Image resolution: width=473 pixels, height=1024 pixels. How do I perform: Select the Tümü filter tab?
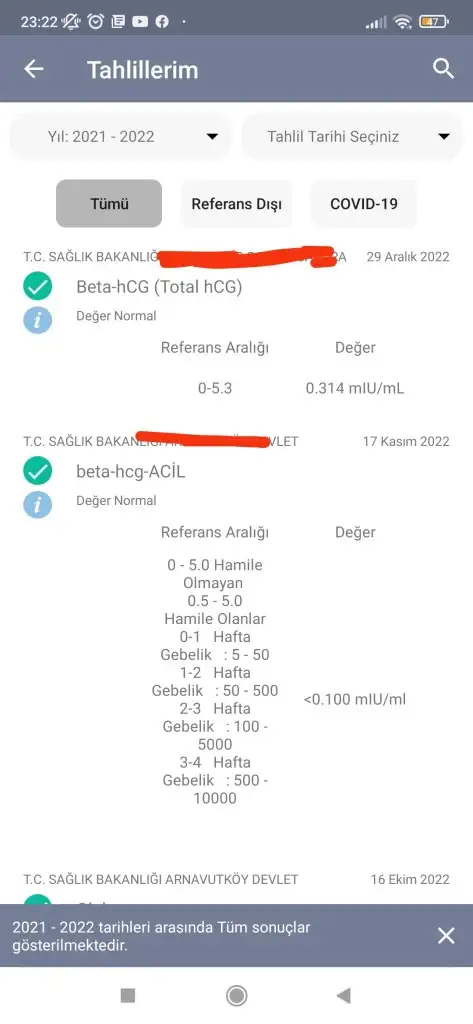(109, 204)
